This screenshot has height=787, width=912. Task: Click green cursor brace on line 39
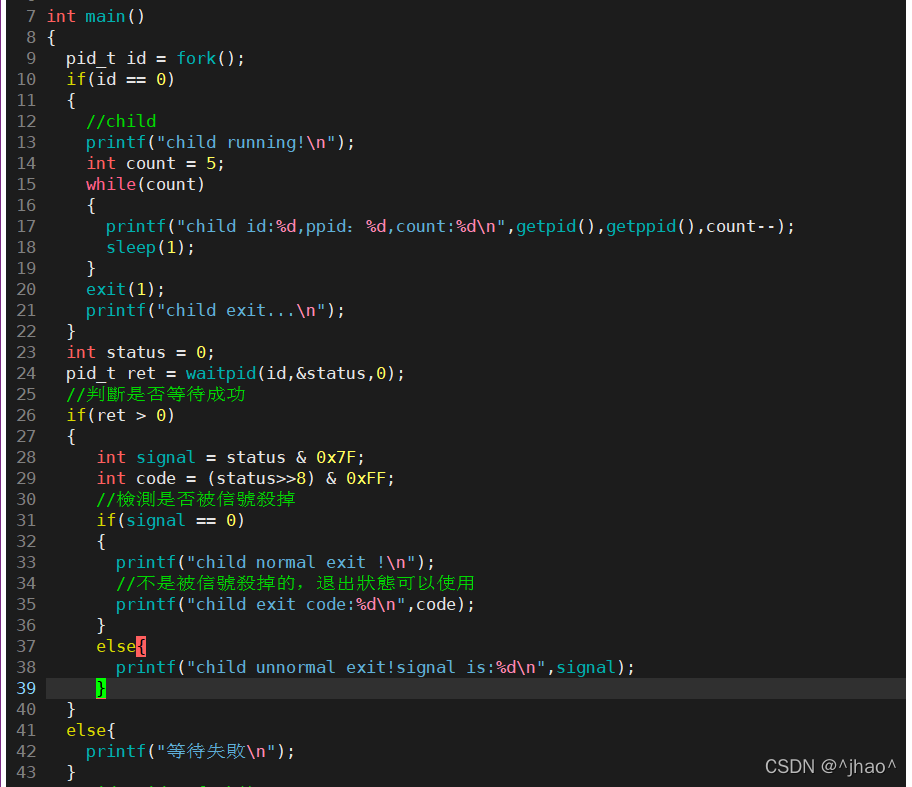pos(101,688)
